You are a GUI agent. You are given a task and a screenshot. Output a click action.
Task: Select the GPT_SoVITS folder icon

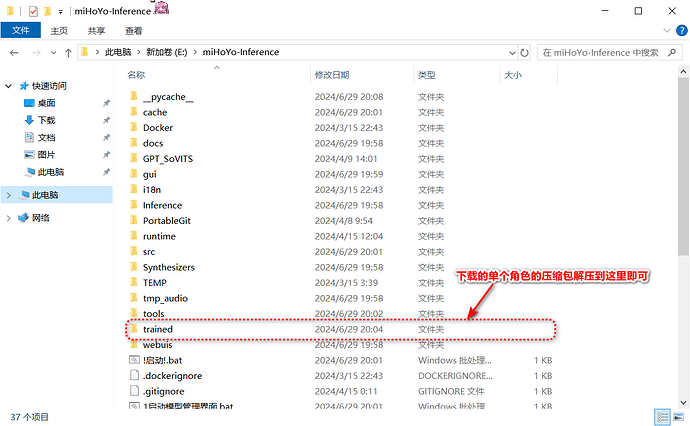pos(134,158)
